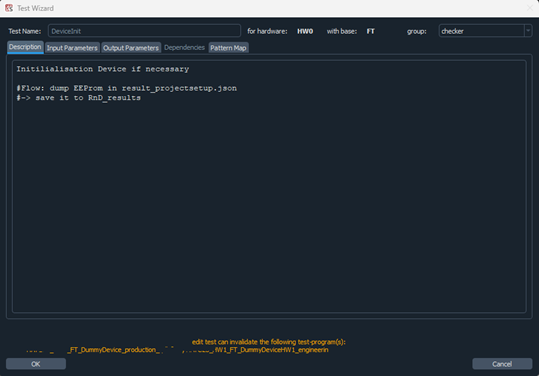Click inside the description text area
Image resolution: width=539 pixels, height=376 pixels.
(269, 186)
